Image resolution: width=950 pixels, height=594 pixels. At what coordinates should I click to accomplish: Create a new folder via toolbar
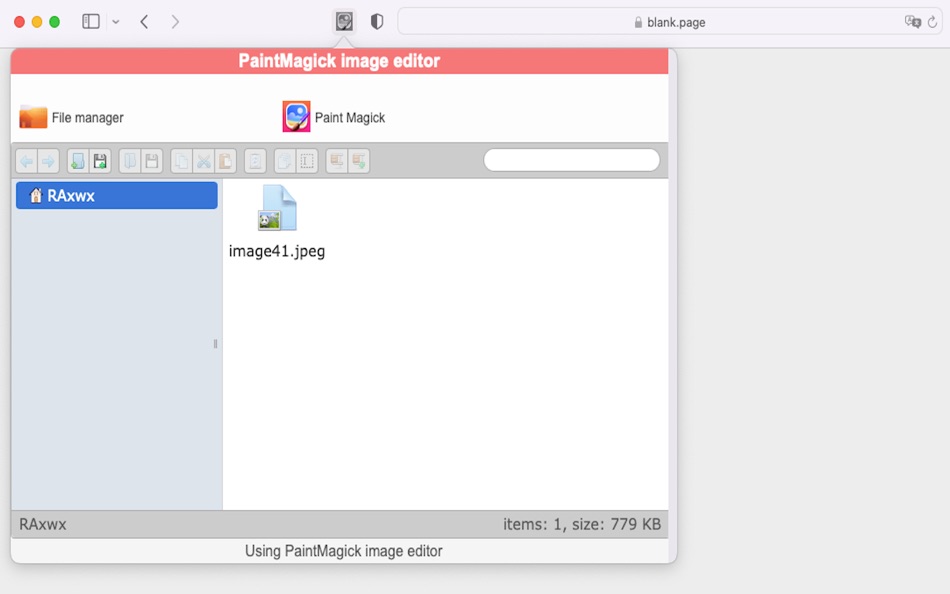(x=78, y=161)
